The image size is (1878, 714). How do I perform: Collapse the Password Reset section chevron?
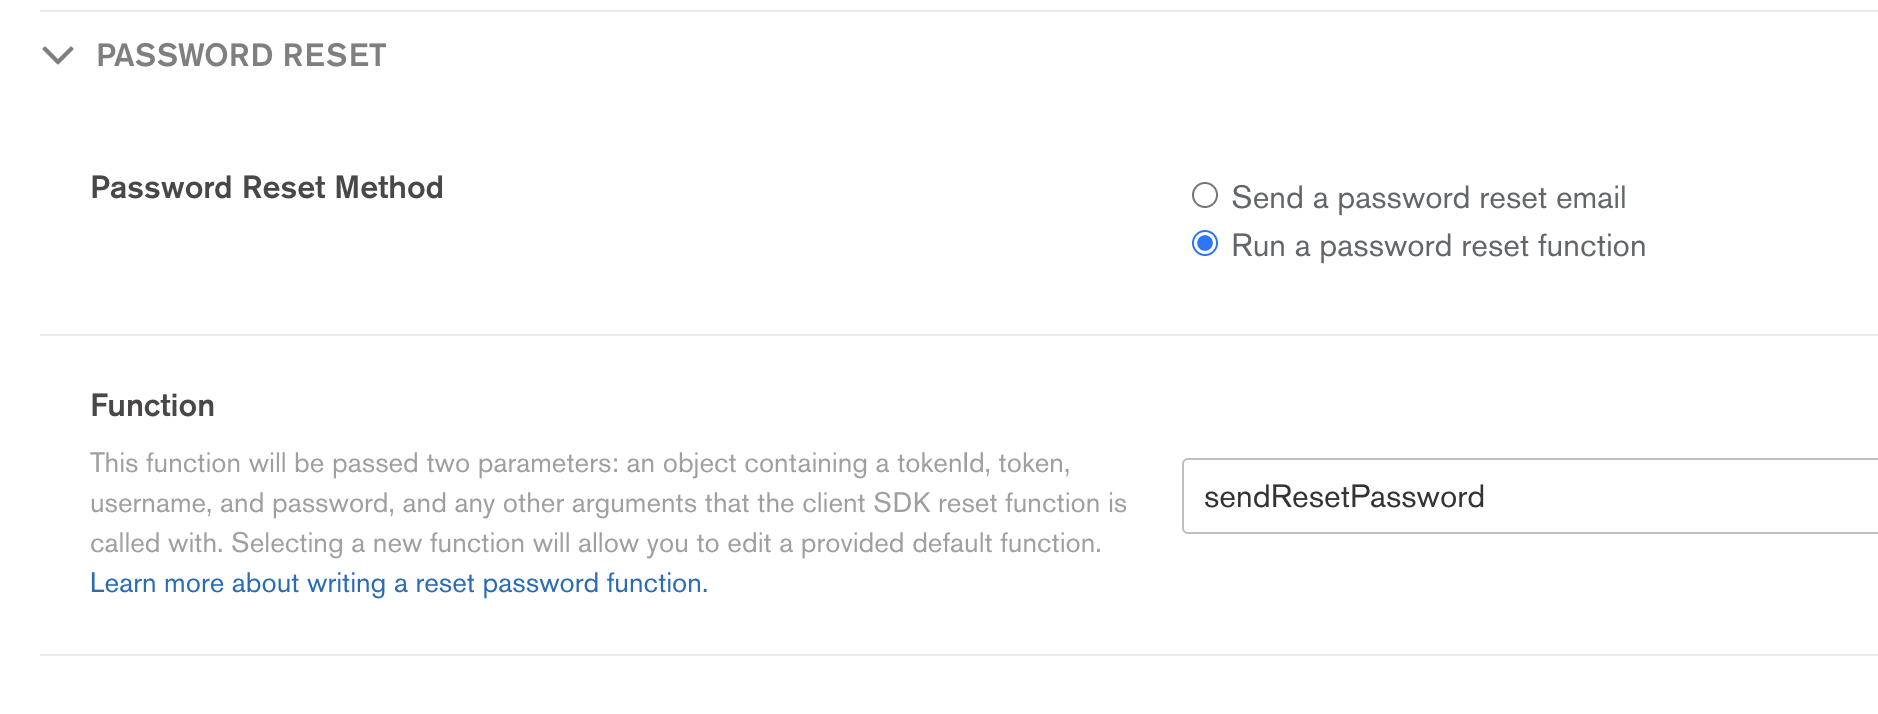(59, 55)
